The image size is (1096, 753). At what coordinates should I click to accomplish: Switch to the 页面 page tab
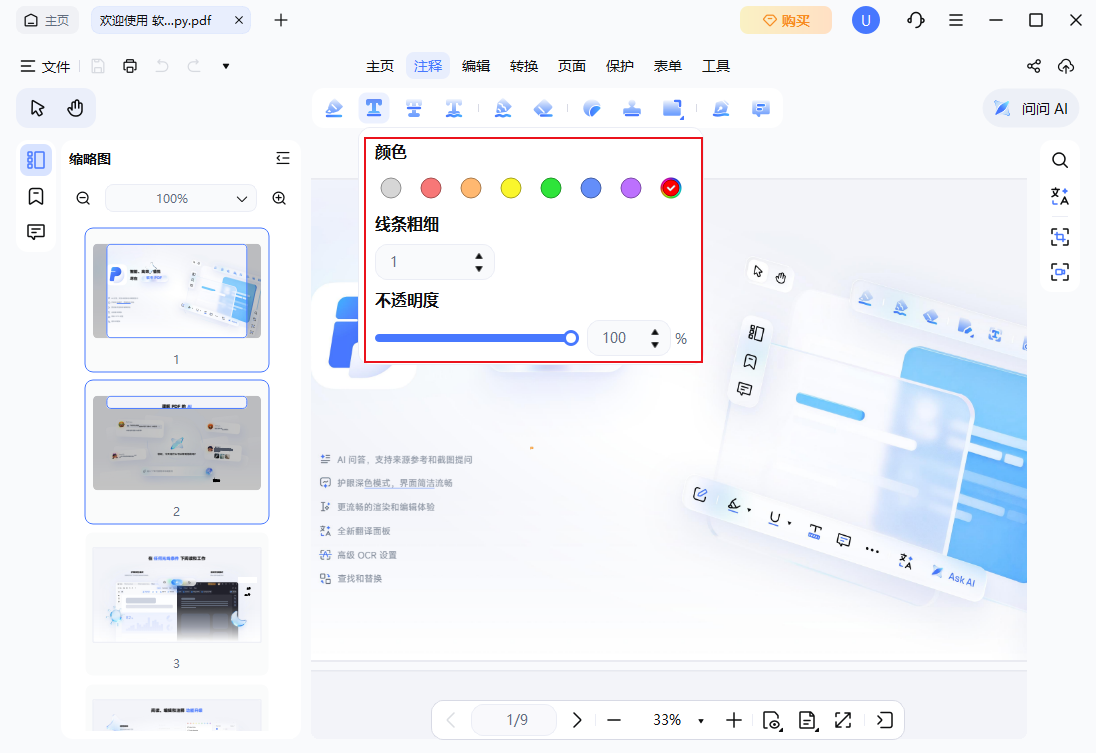[x=572, y=66]
